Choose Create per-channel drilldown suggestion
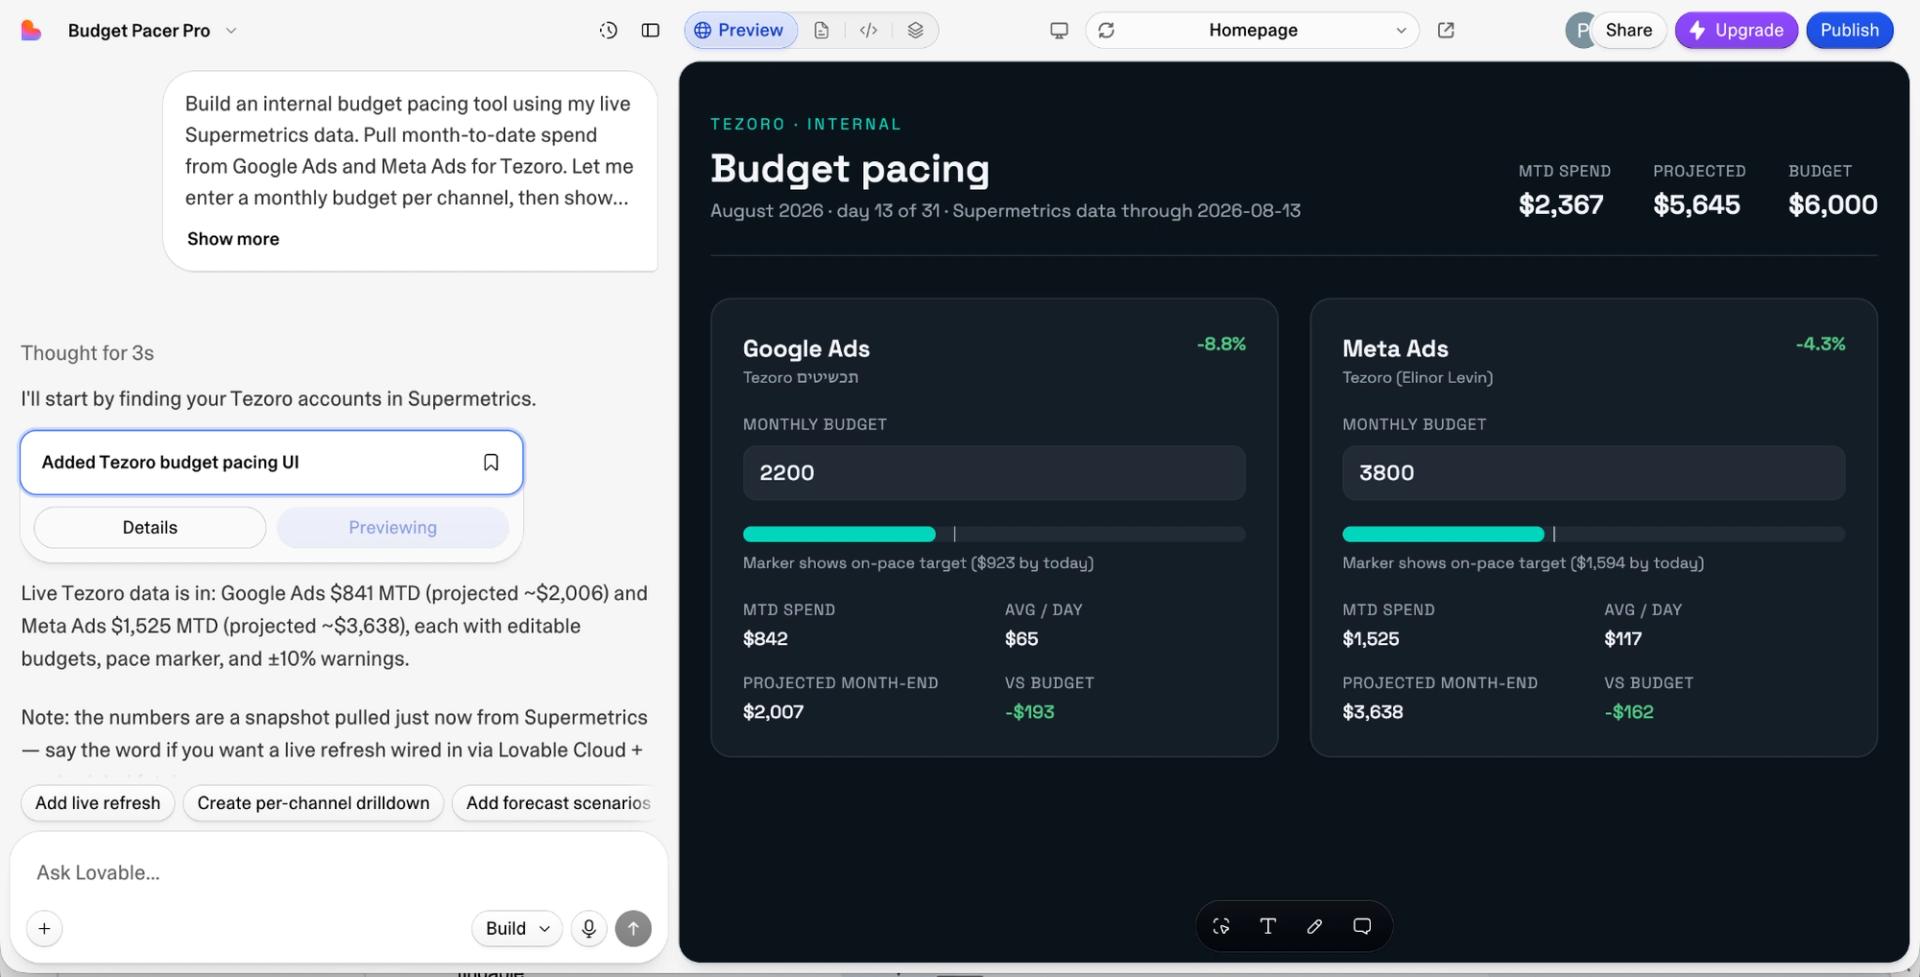The height and width of the screenshot is (977, 1920). point(313,803)
